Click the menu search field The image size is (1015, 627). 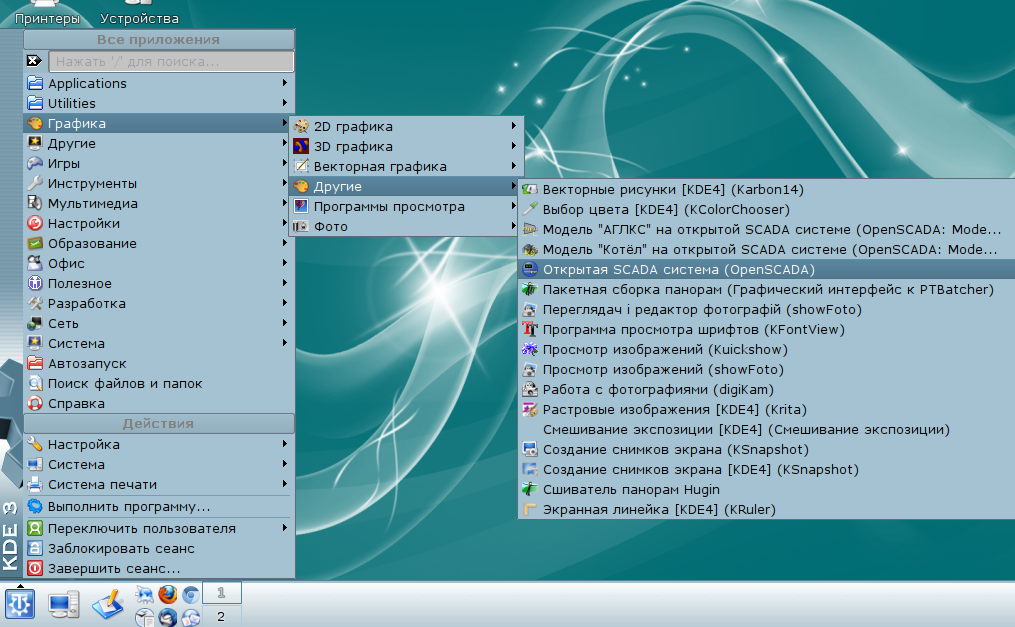click(171, 61)
